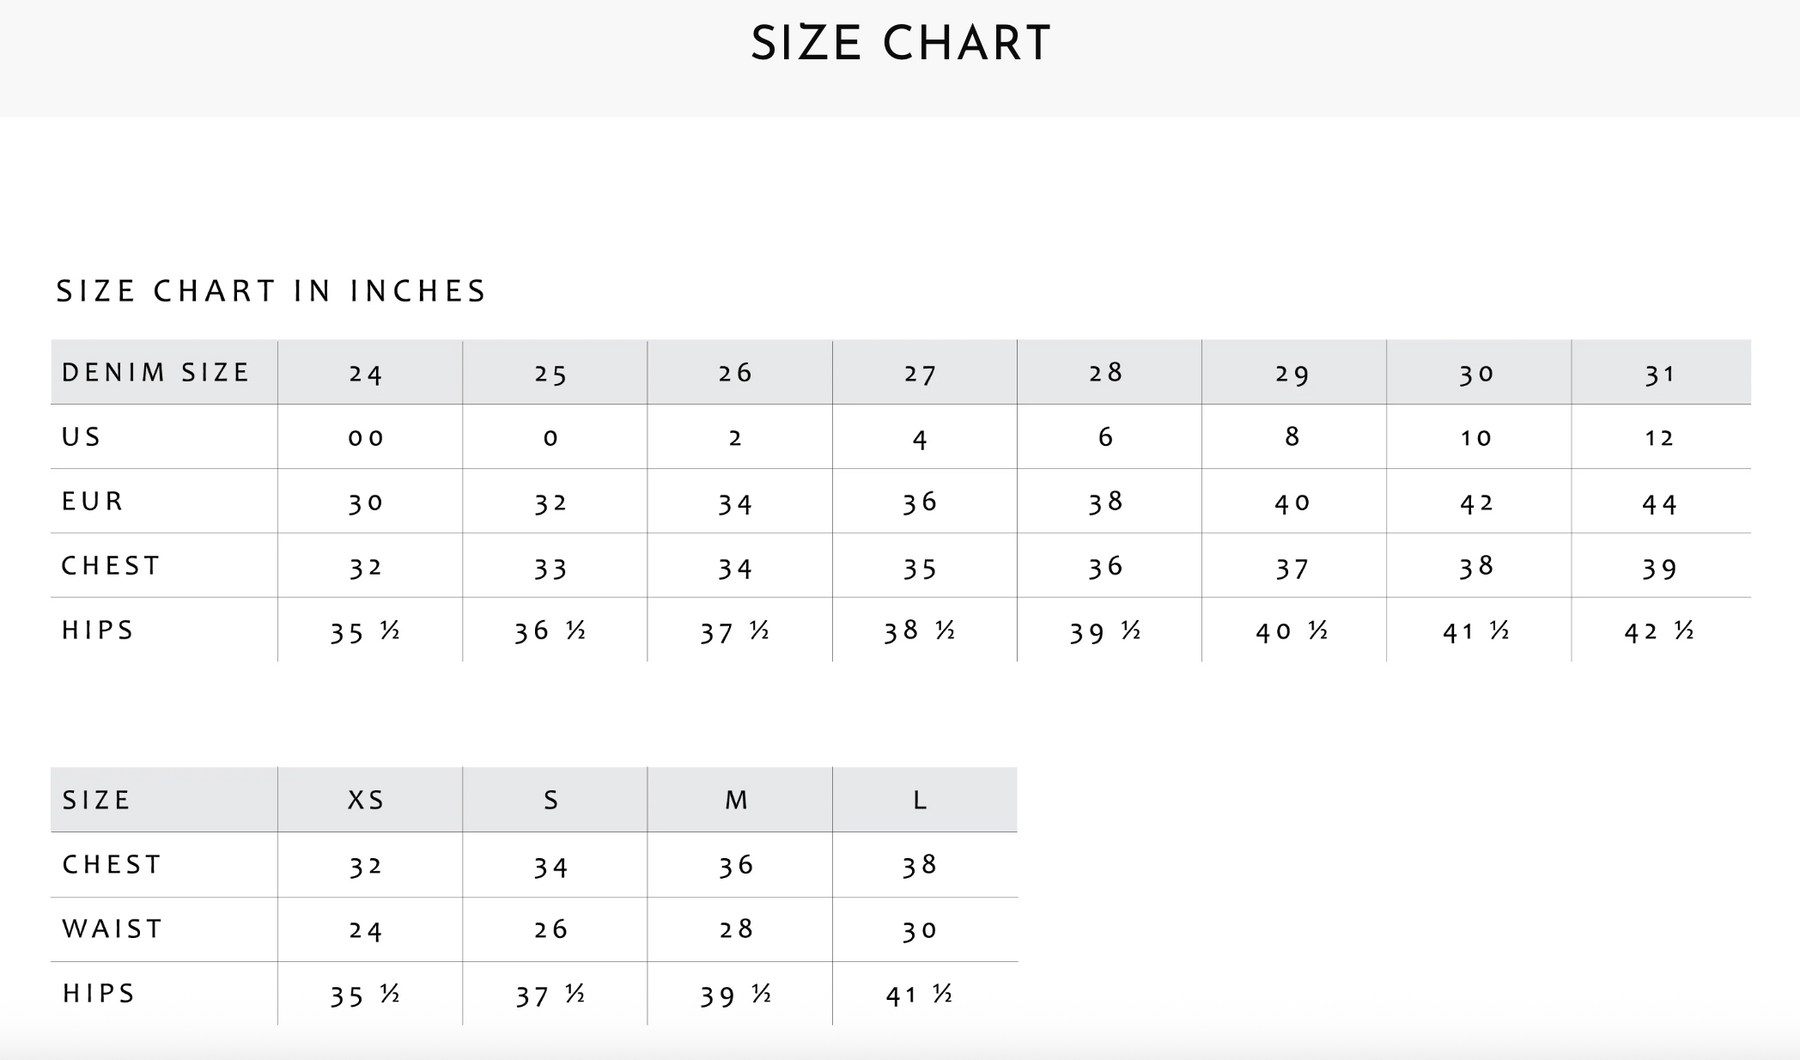Click the SIZE CHART page title
The image size is (1800, 1060).
click(900, 44)
